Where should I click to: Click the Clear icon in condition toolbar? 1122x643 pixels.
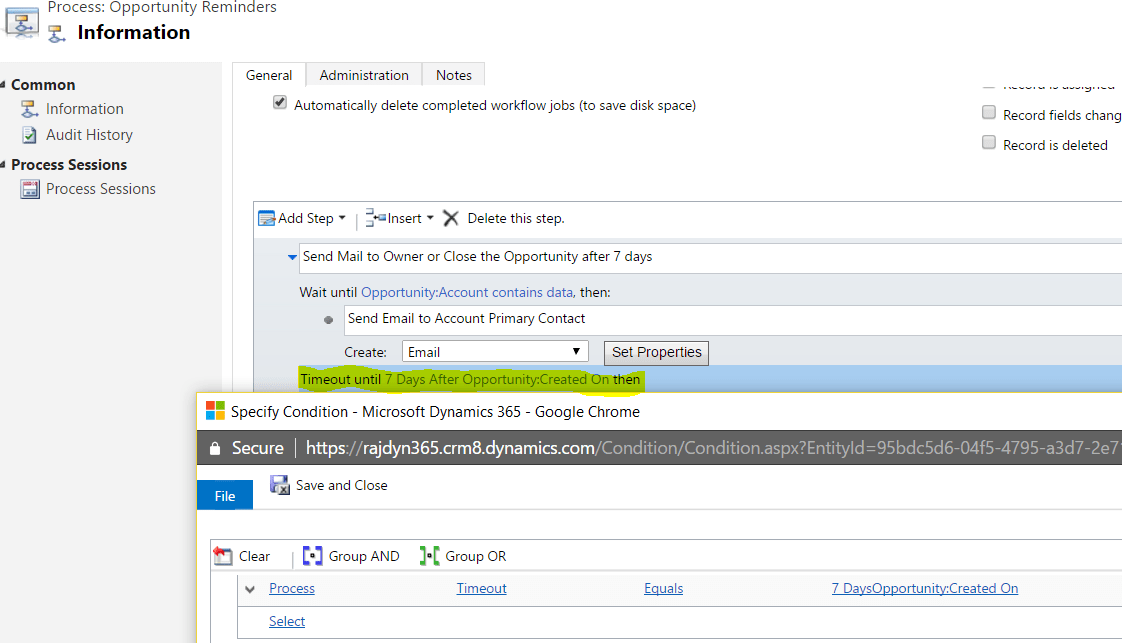pyautogui.click(x=223, y=556)
